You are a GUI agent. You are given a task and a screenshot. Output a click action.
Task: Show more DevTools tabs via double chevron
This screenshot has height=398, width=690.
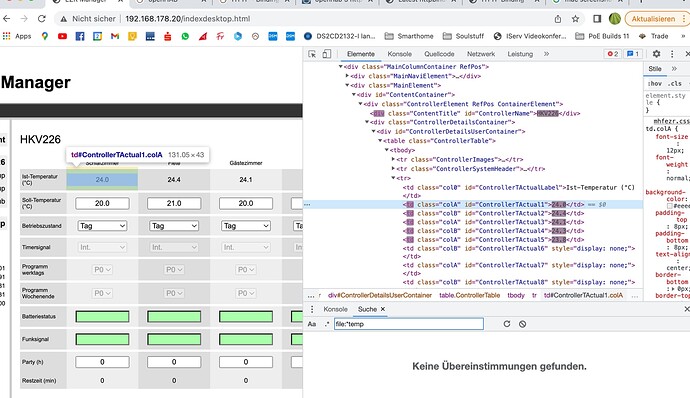tap(547, 54)
